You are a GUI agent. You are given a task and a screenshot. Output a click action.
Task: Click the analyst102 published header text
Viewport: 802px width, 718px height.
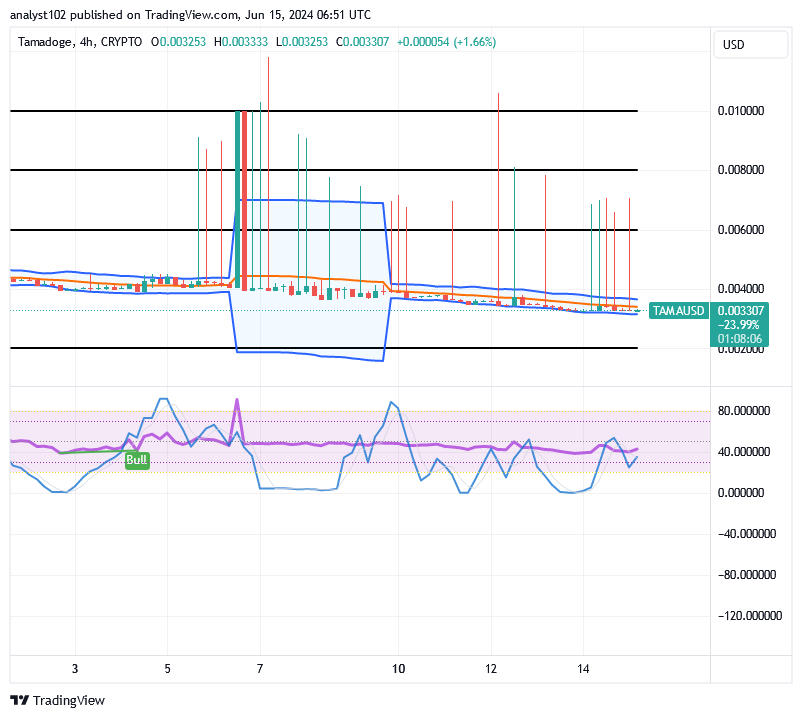click(190, 15)
